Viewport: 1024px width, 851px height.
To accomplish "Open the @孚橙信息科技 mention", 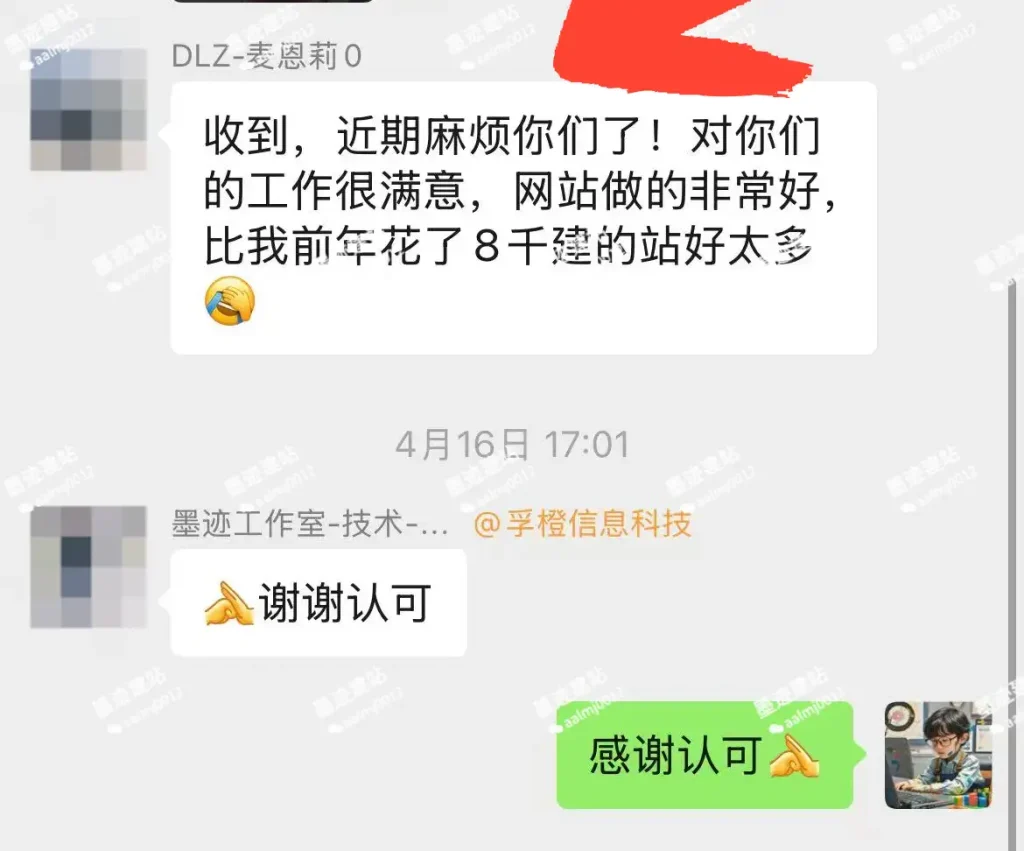I will tap(582, 524).
